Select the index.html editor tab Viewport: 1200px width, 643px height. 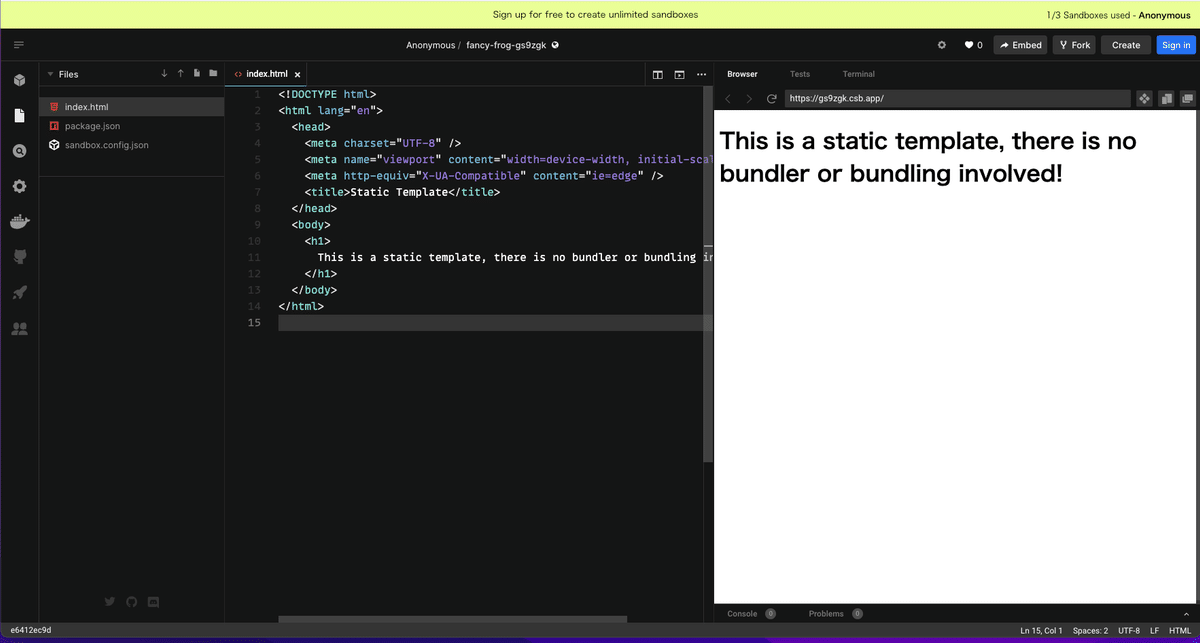point(266,74)
